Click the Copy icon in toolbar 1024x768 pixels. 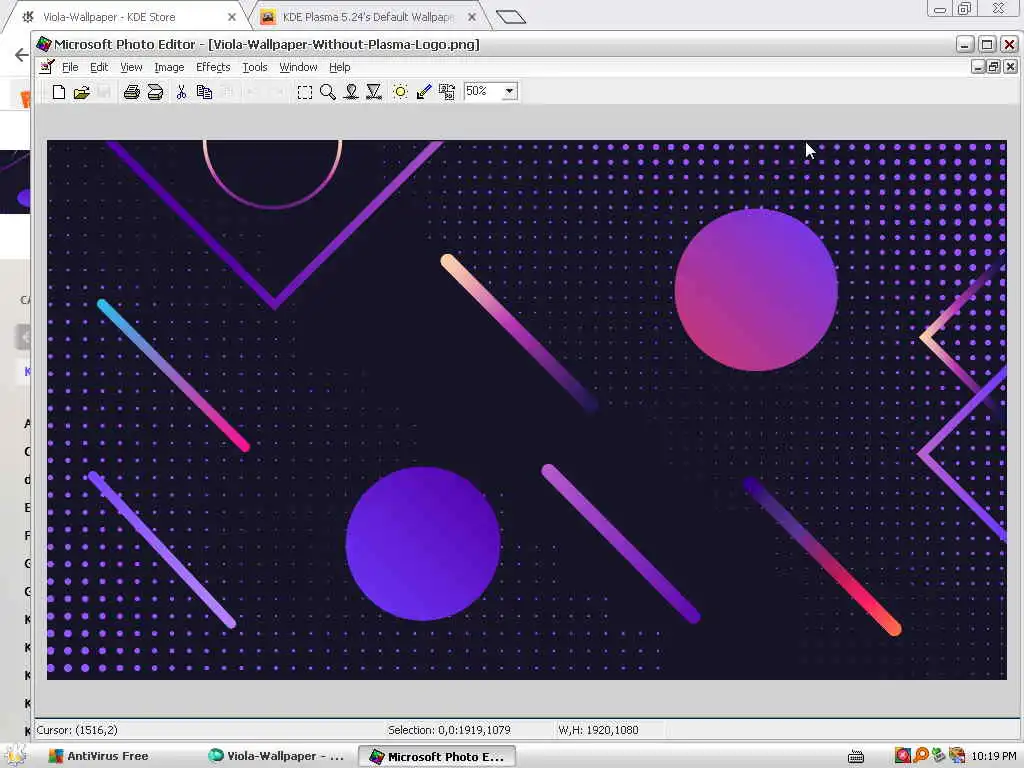pyautogui.click(x=204, y=92)
